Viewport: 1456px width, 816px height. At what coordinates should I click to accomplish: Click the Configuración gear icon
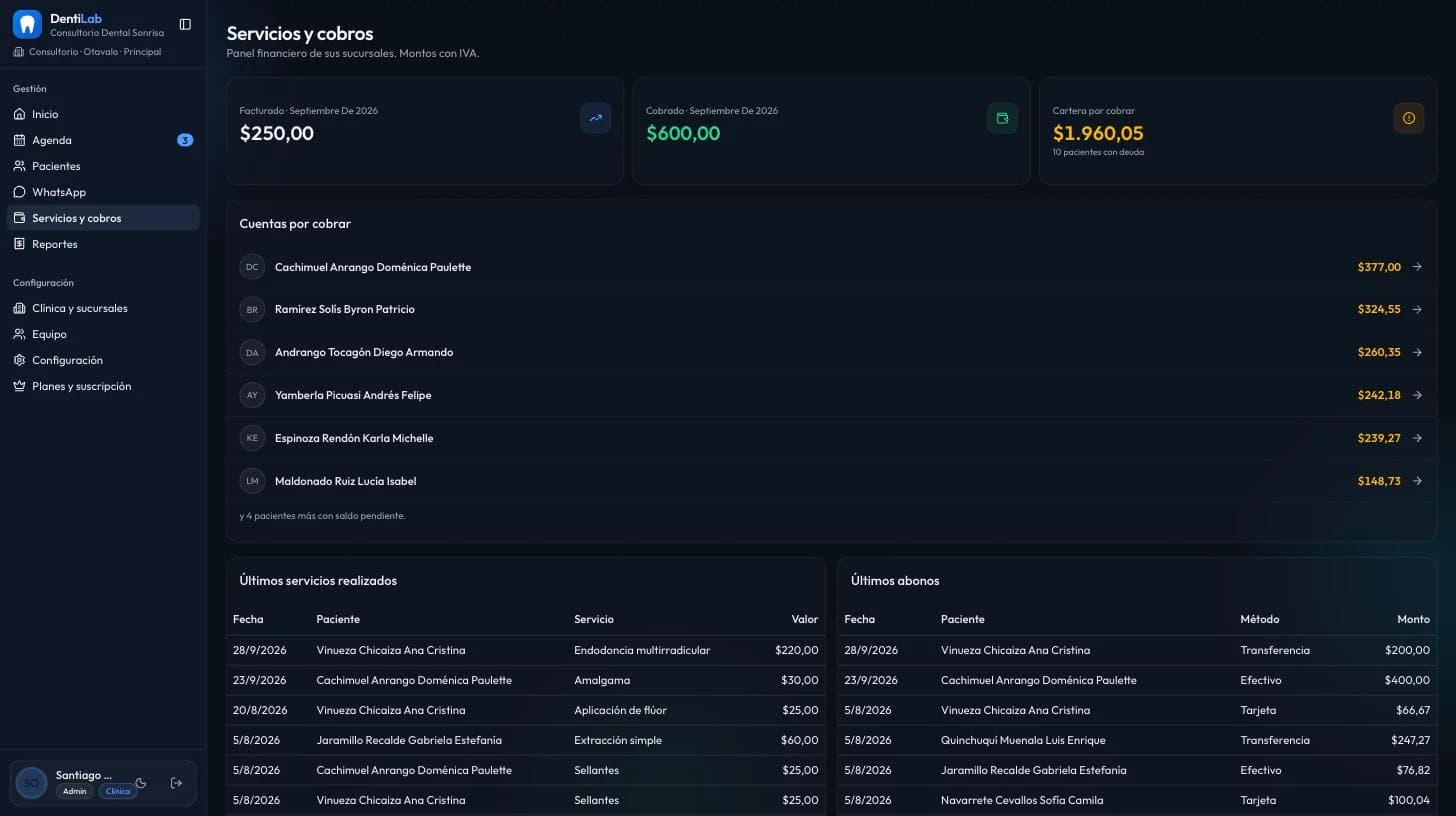(x=19, y=360)
